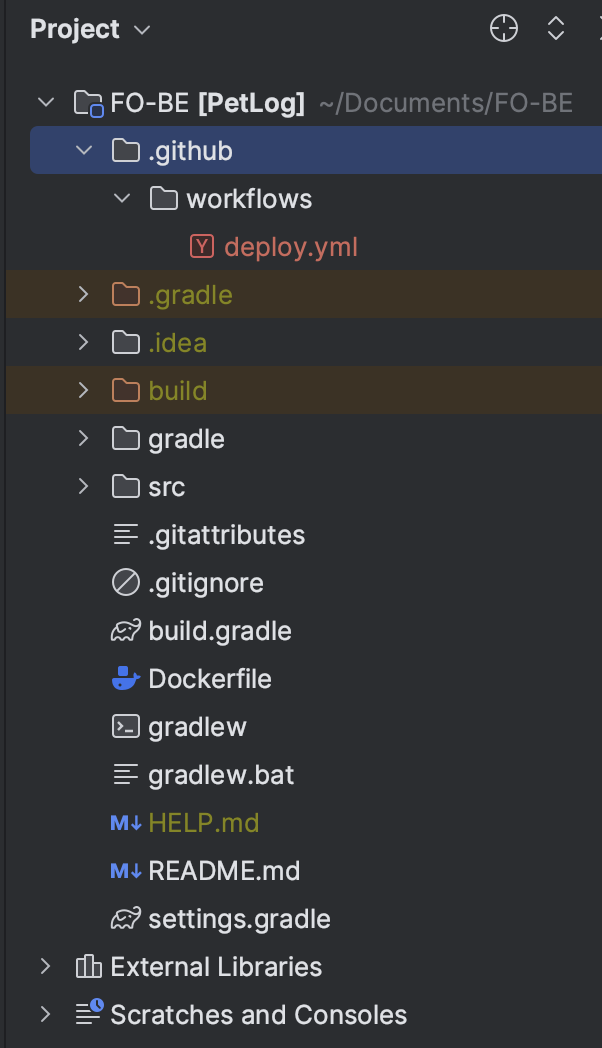This screenshot has width=602, height=1048.
Task: Click the Select Opened File target icon
Action: coord(503,29)
